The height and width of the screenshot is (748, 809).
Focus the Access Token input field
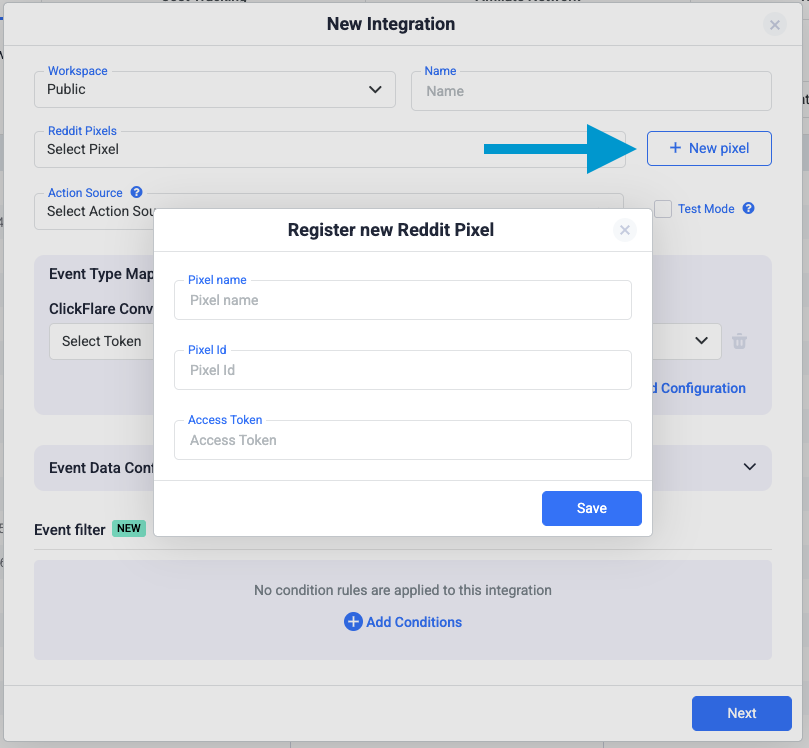[402, 440]
